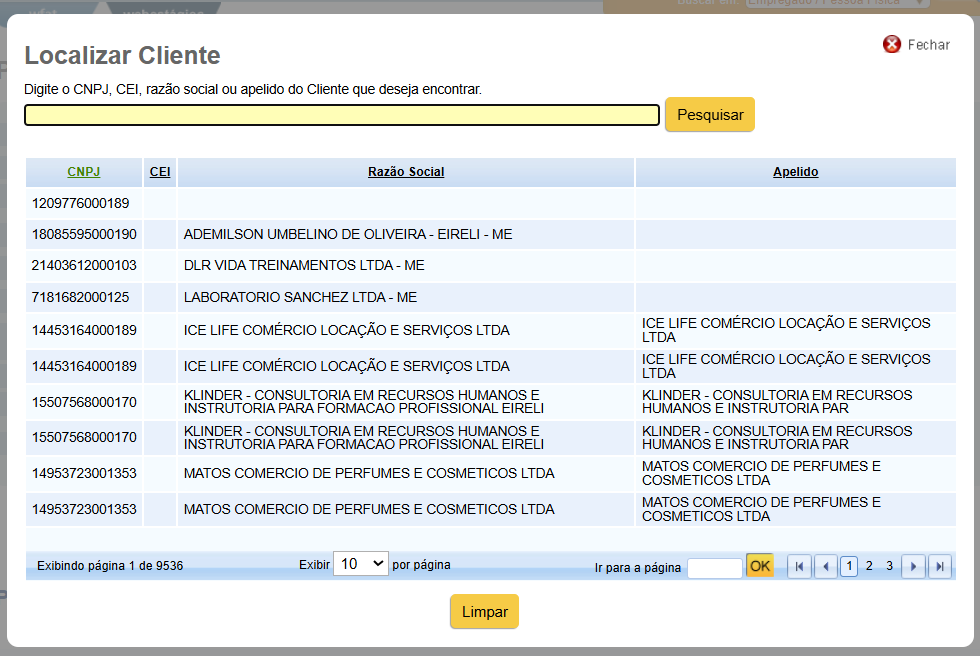The image size is (980, 656).
Task: Sort table by Apelido column header
Action: [796, 172]
